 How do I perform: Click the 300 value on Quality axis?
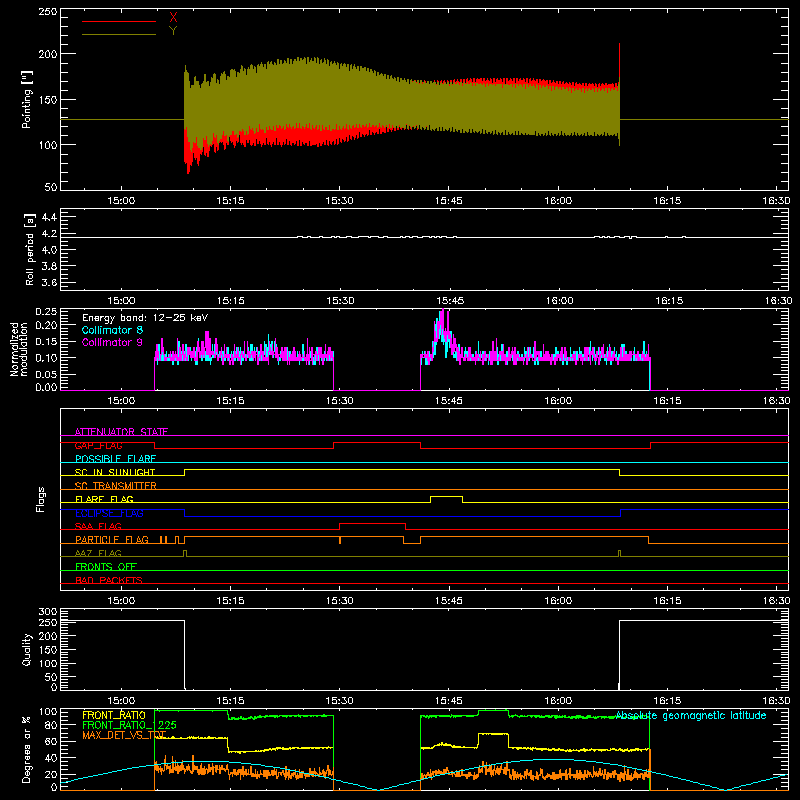[48, 612]
